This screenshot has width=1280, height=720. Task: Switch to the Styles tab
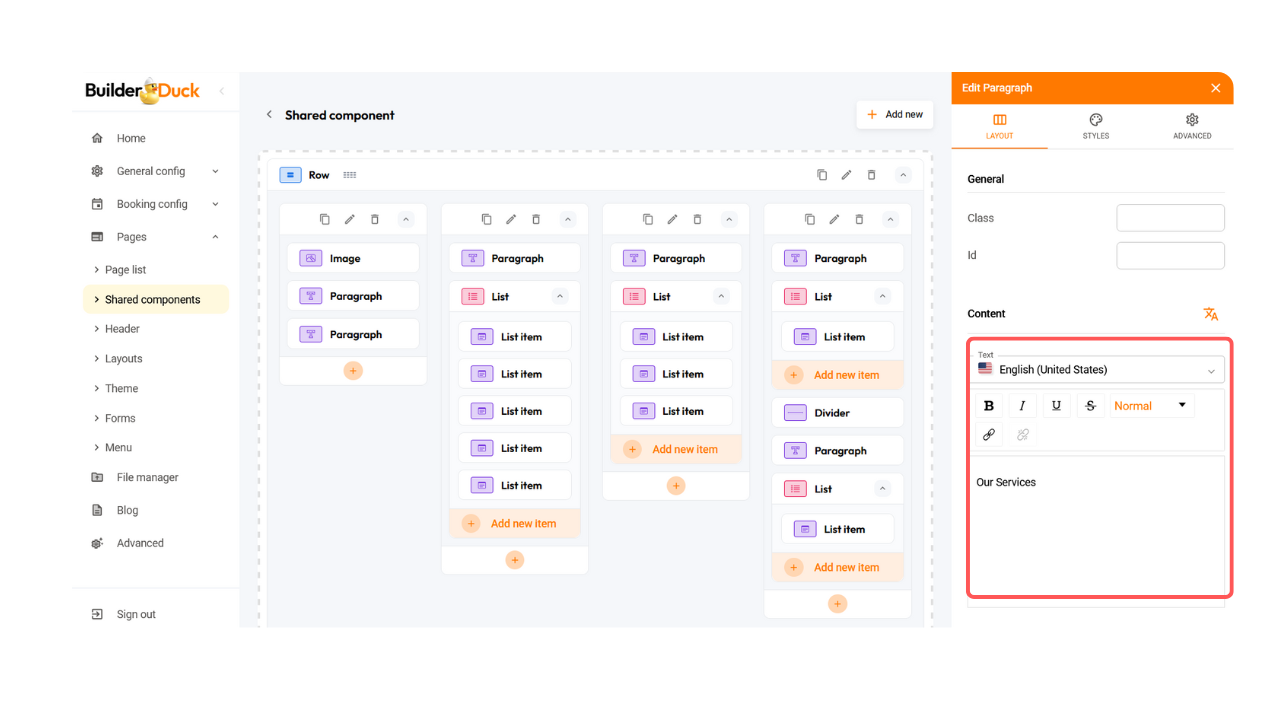pos(1095,126)
